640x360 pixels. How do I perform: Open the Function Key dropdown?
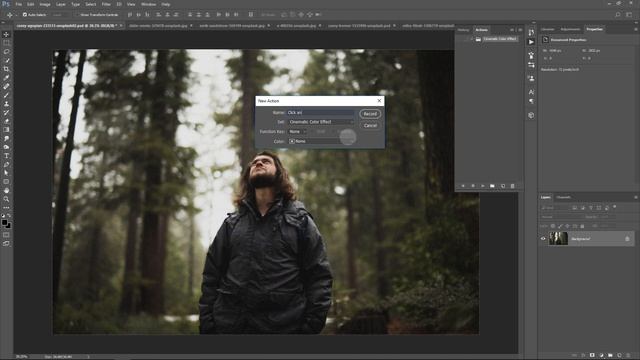coord(297,131)
